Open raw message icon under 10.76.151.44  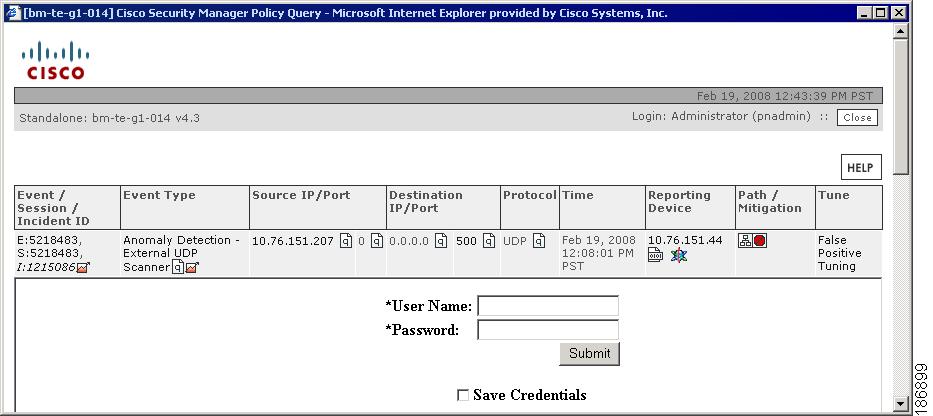[655, 255]
